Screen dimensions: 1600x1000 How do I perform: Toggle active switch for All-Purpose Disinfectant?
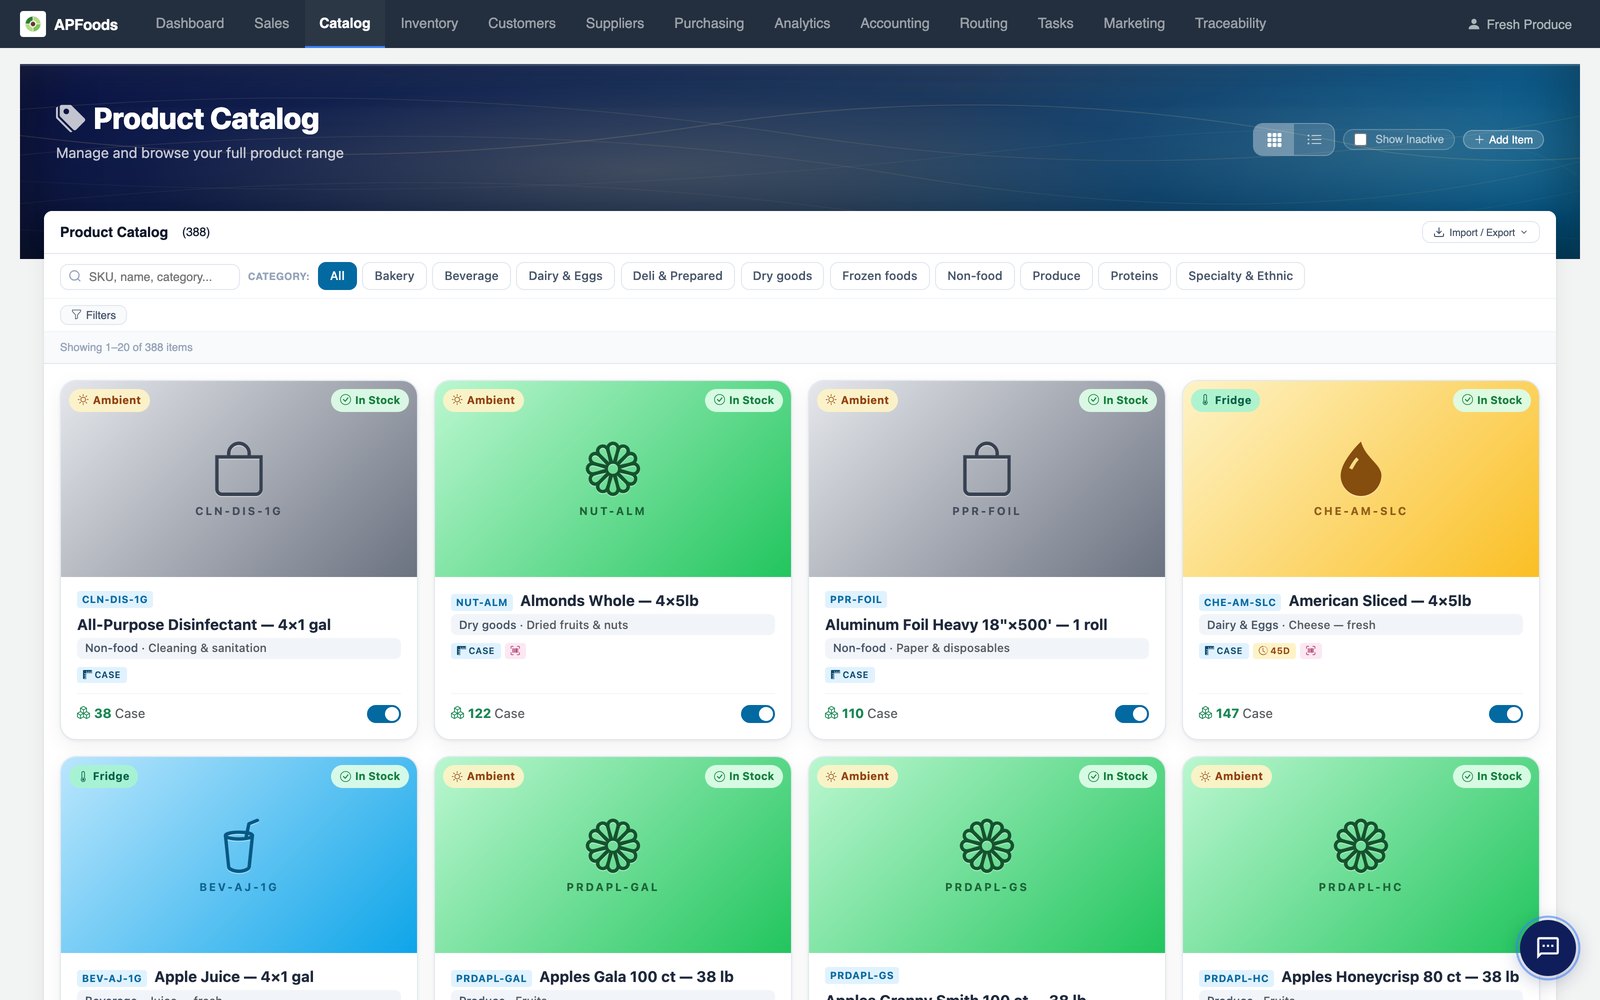(384, 714)
